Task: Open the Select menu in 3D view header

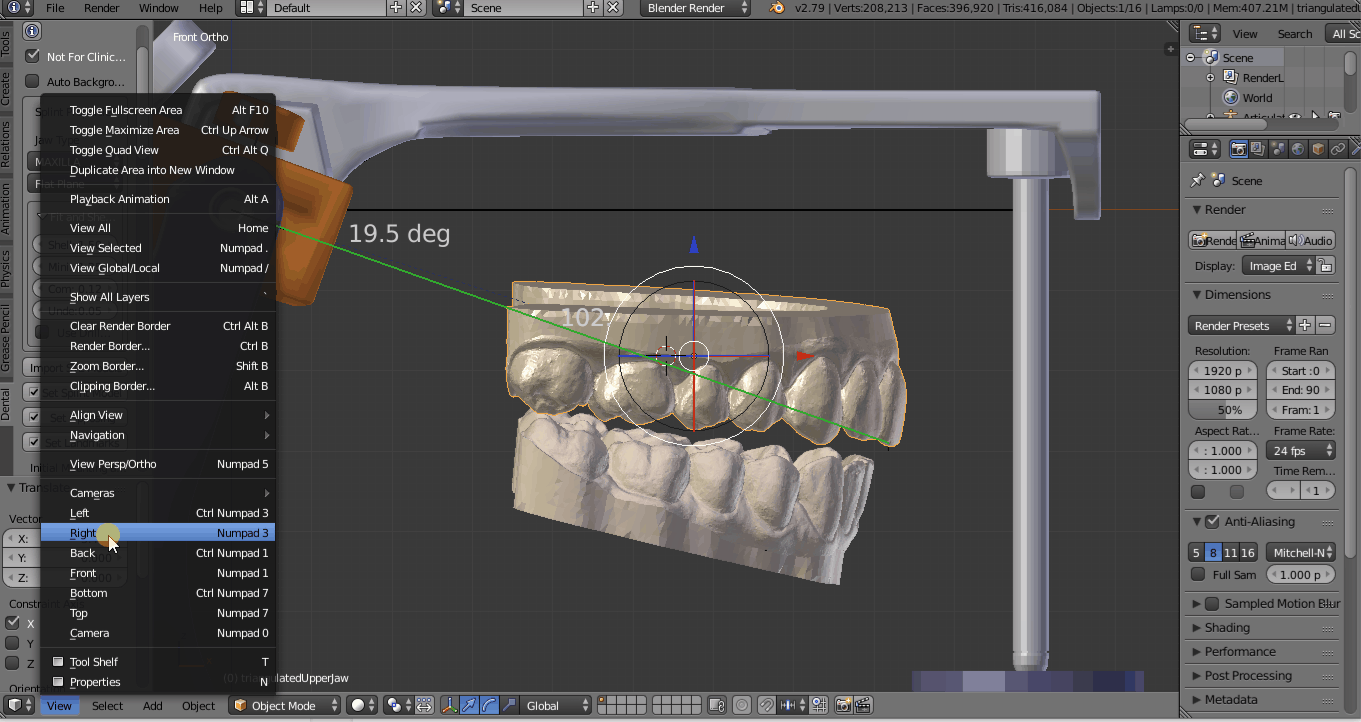Action: coord(107,705)
